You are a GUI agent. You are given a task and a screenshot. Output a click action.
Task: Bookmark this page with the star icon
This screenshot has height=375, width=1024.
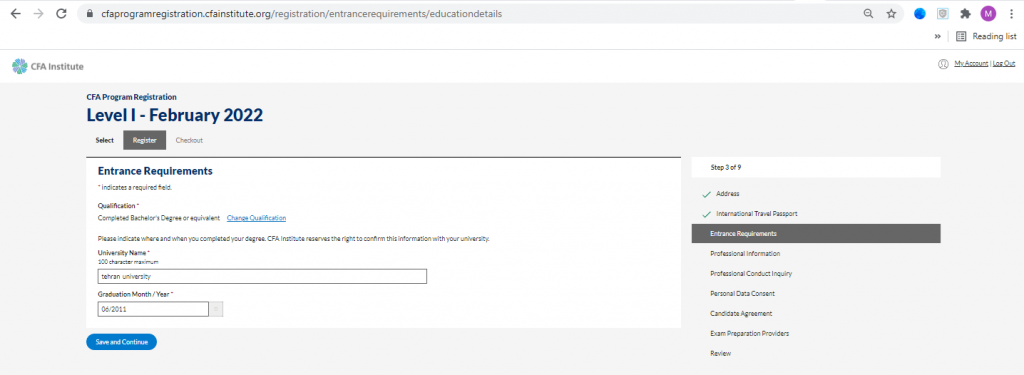(x=891, y=14)
